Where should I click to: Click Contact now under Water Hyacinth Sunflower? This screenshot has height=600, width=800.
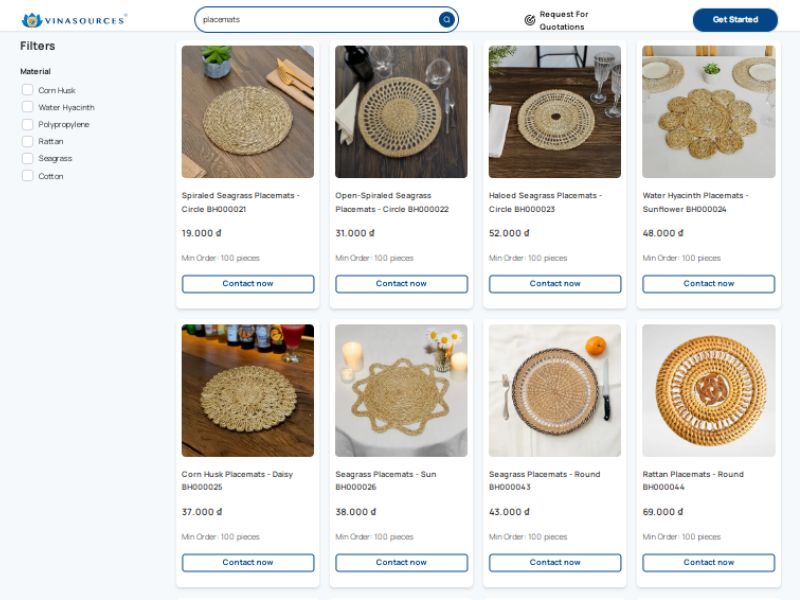point(708,284)
